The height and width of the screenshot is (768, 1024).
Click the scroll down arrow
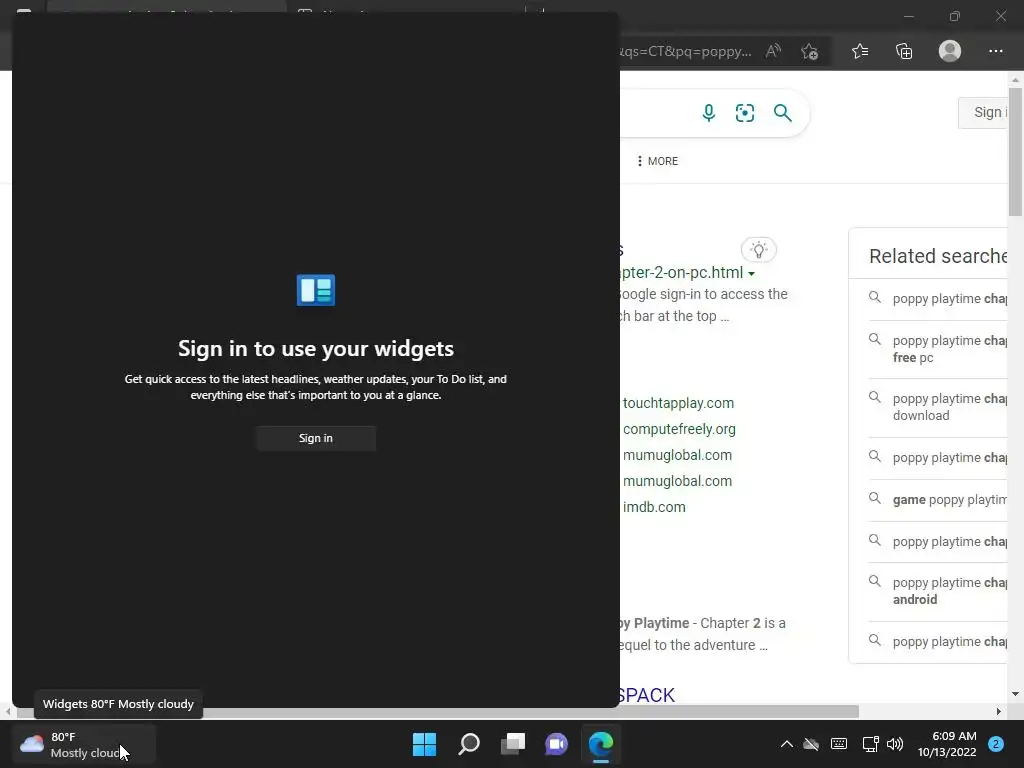1015,694
